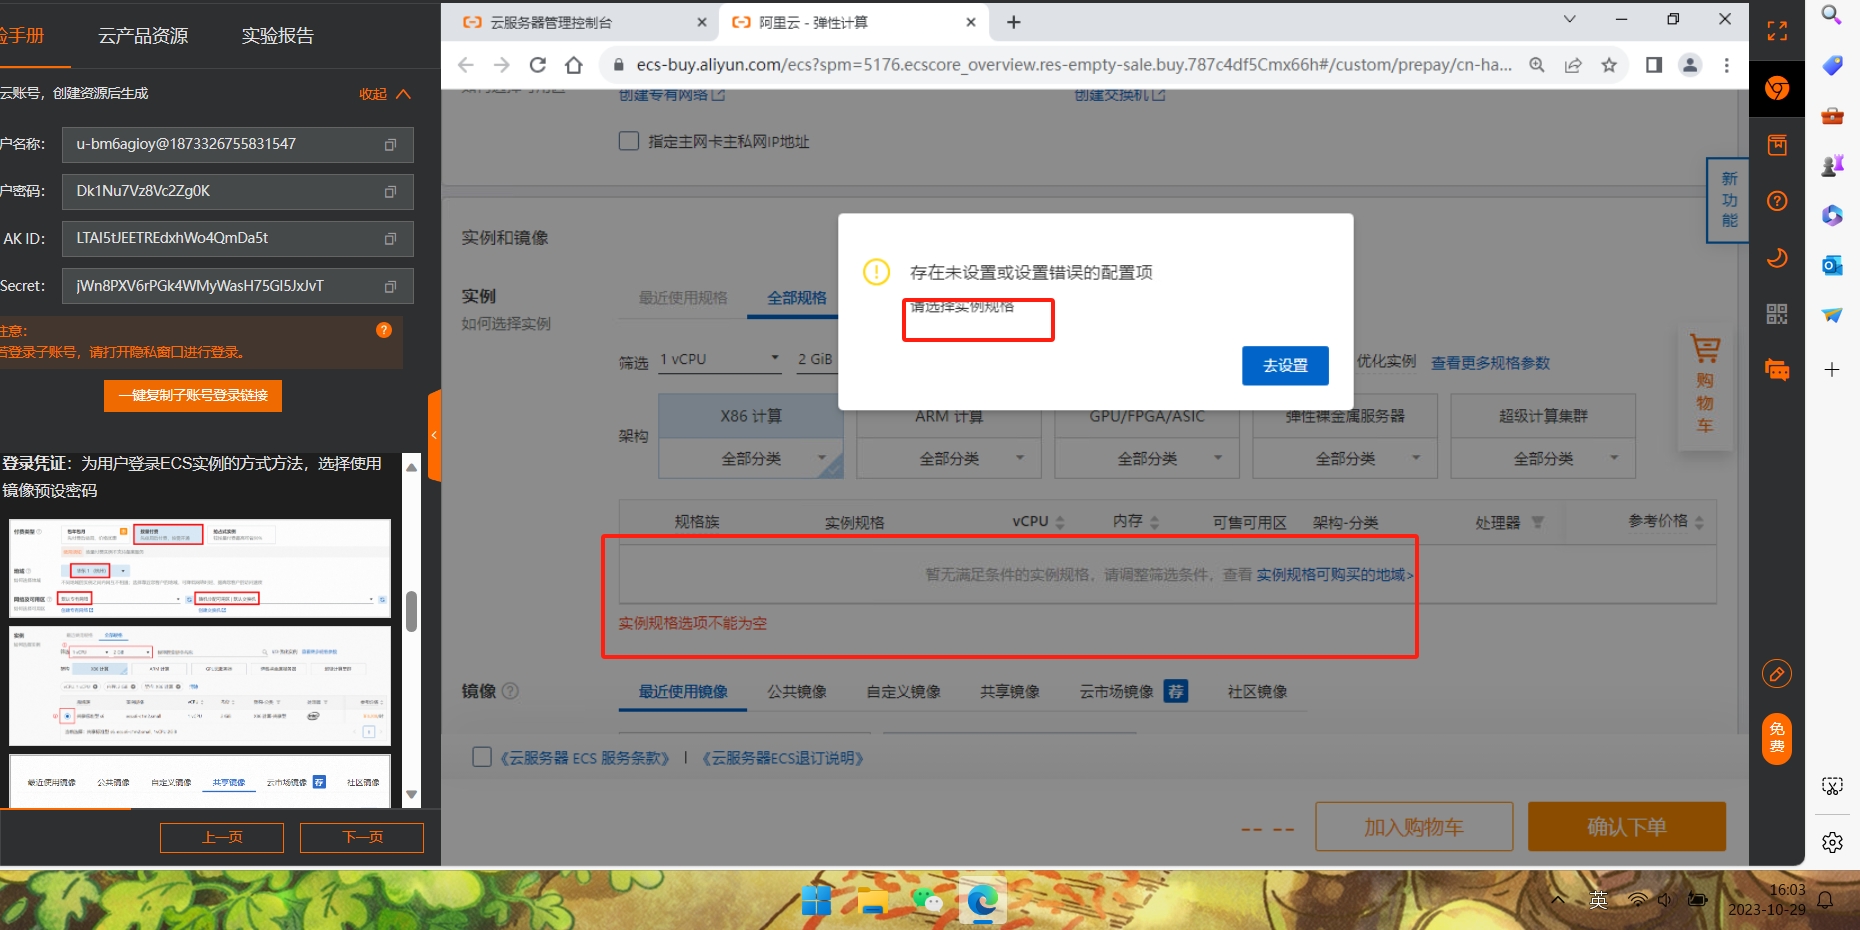The height and width of the screenshot is (930, 1860).
Task: Open browser three-dot menu
Action: pos(1727,65)
